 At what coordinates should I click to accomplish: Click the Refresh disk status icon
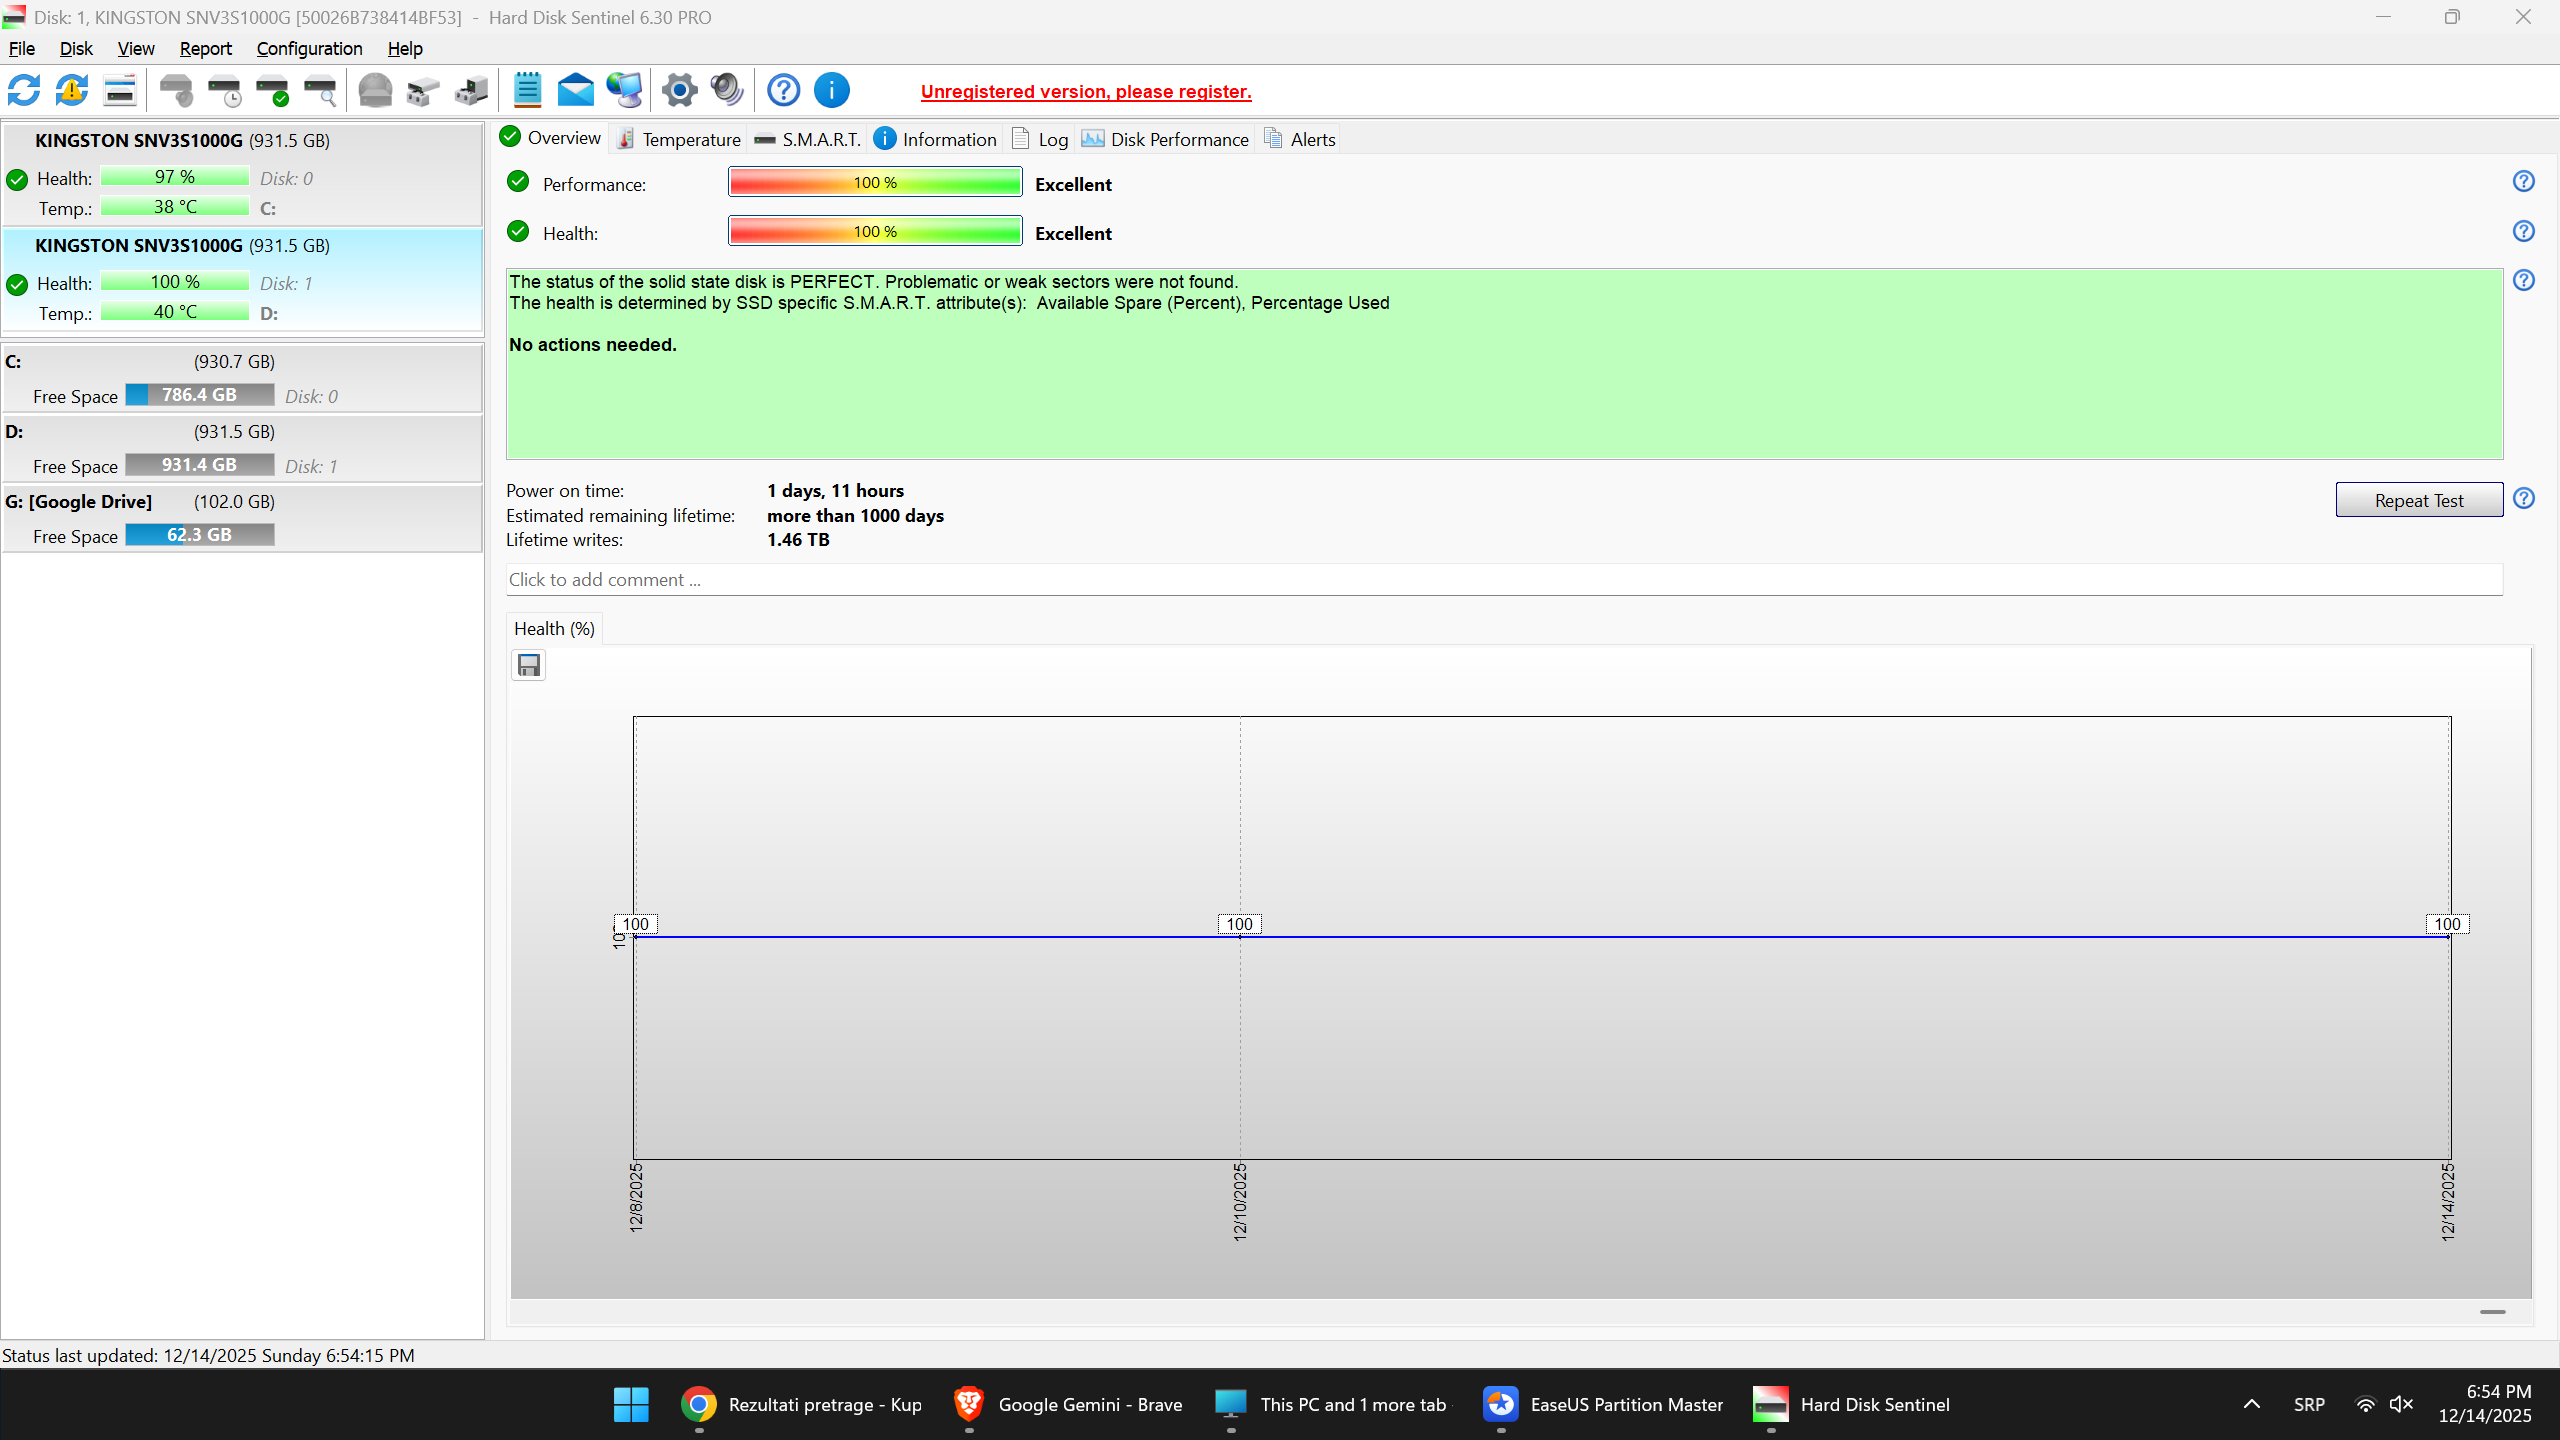pos(24,91)
